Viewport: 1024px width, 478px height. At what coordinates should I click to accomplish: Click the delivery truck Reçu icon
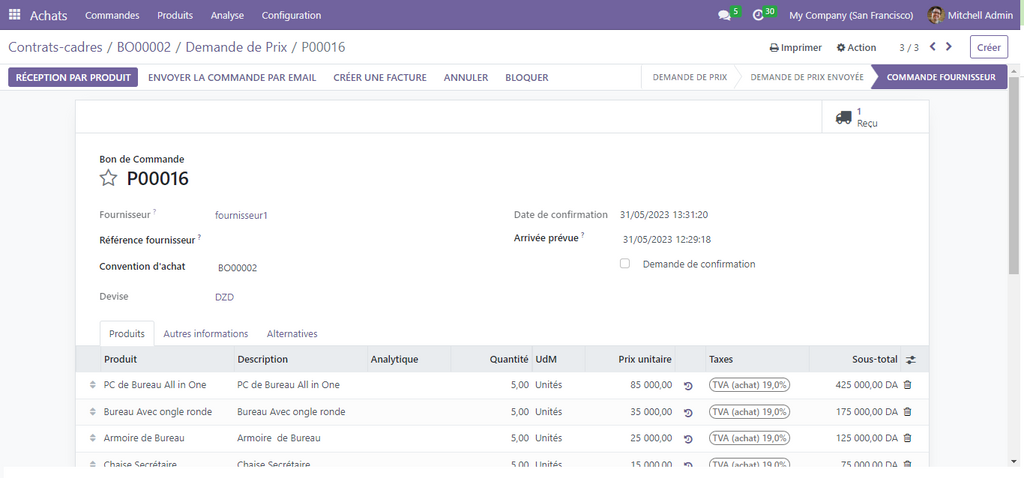[843, 117]
